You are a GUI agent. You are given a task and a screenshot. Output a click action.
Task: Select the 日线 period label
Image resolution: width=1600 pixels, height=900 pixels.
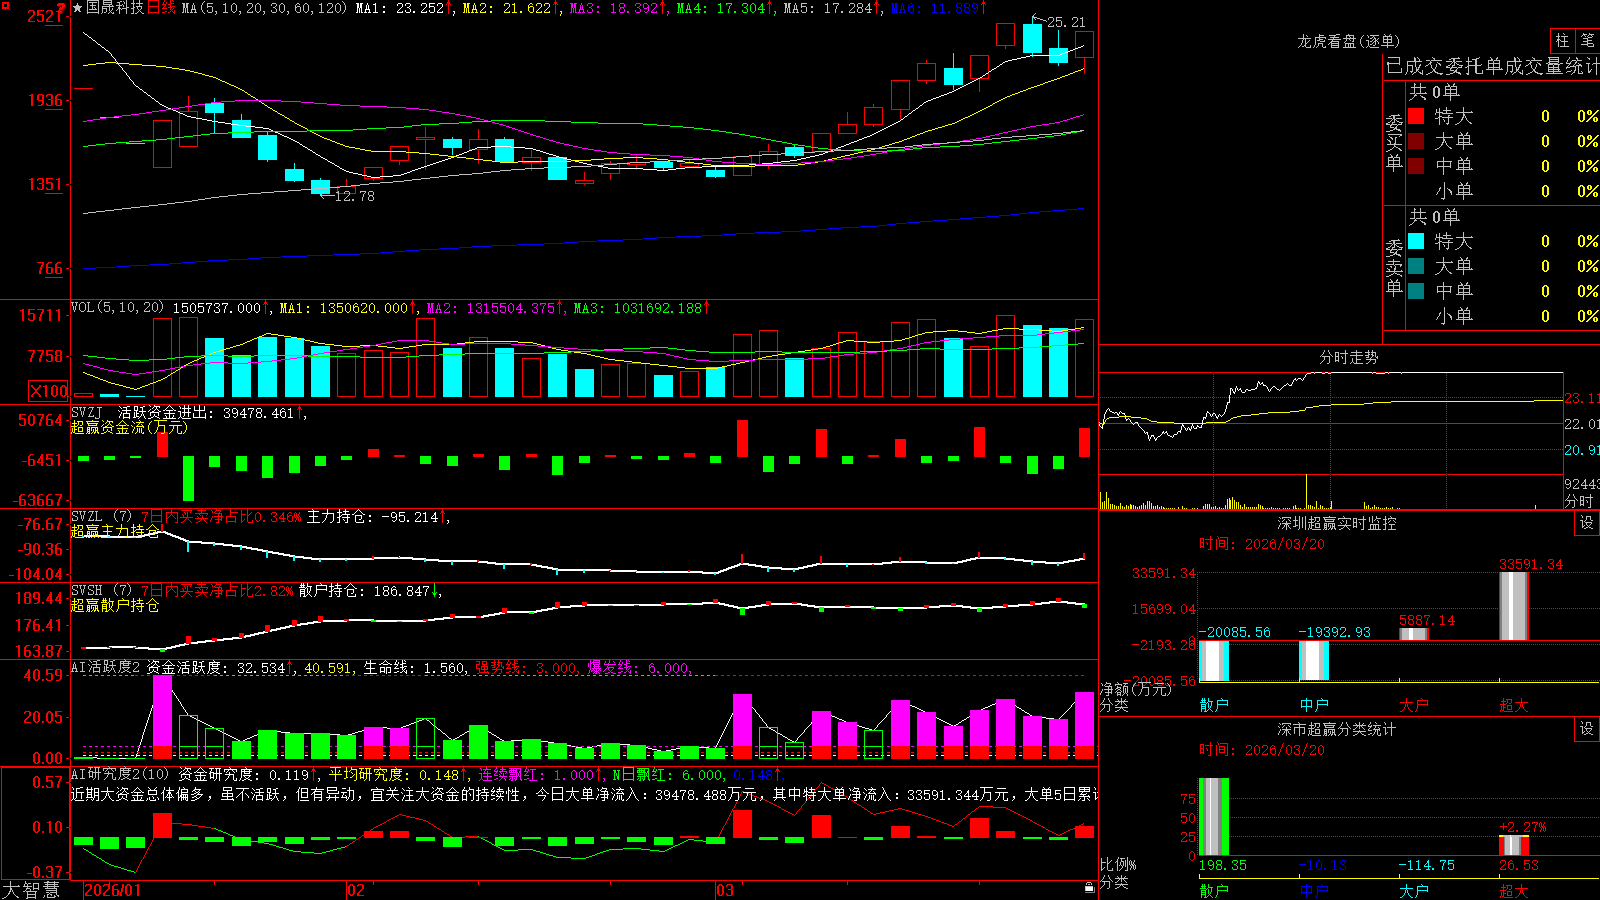point(161,8)
